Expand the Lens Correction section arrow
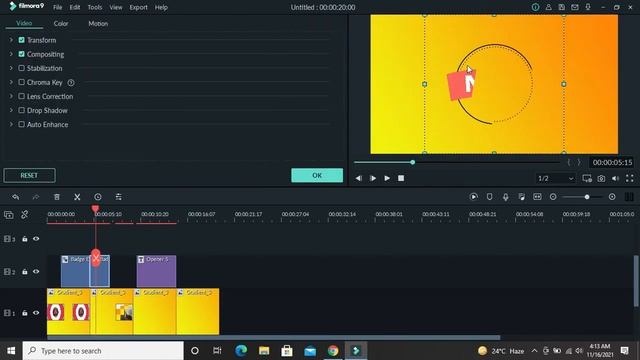This screenshot has height=360, width=640. click(11, 96)
